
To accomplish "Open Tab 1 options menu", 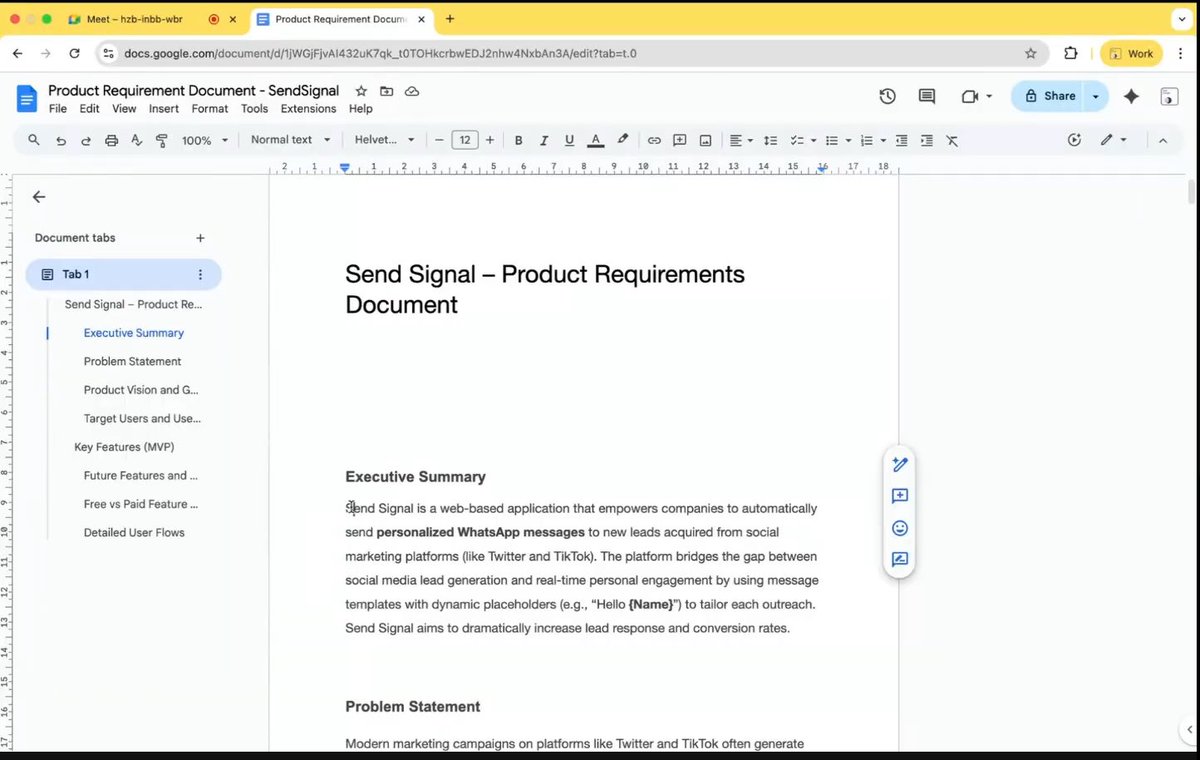I will coord(200,274).
